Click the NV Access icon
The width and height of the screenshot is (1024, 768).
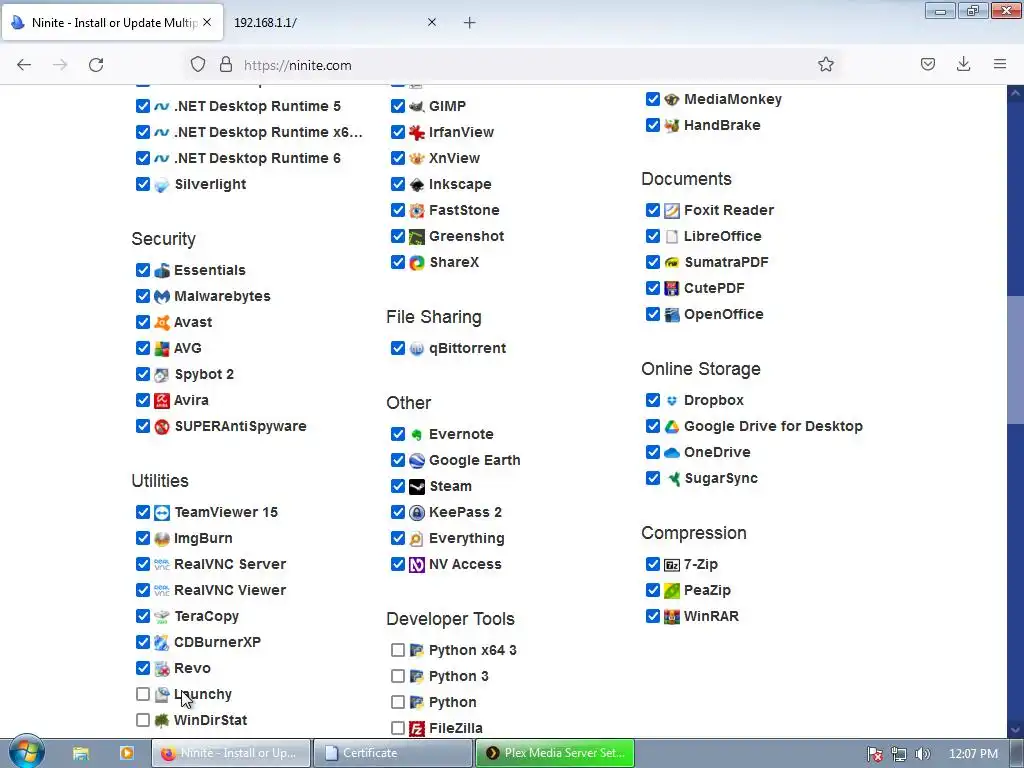[417, 564]
